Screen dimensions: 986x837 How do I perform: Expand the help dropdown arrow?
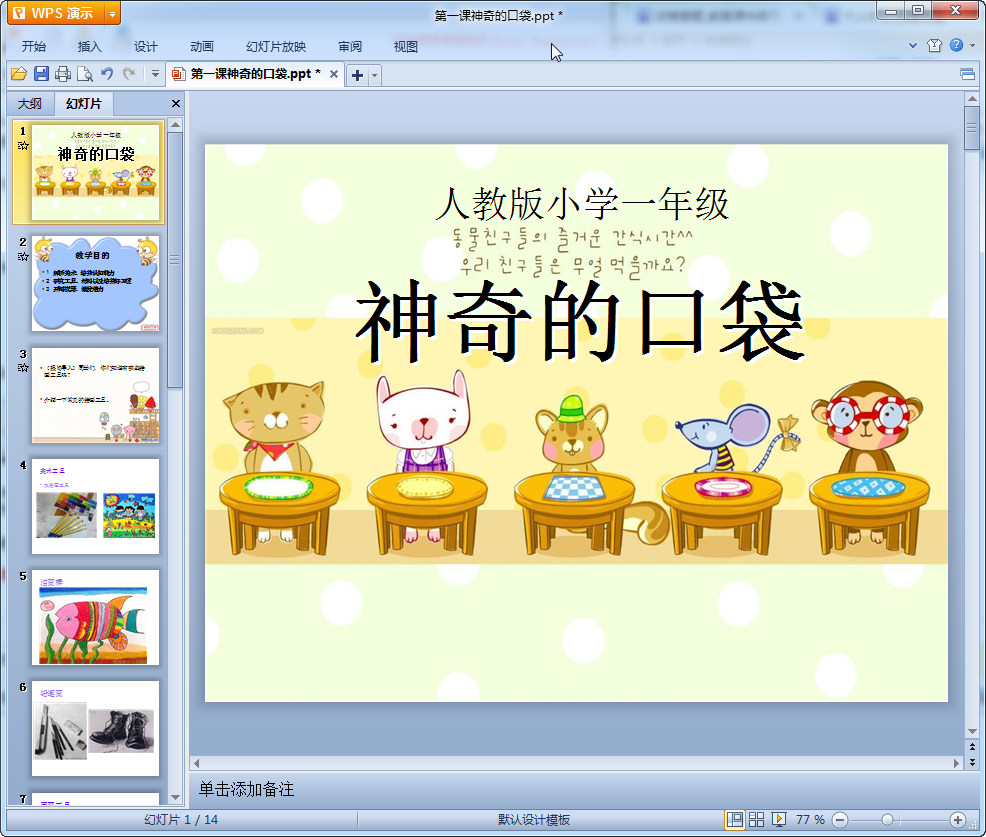pyautogui.click(x=972, y=45)
